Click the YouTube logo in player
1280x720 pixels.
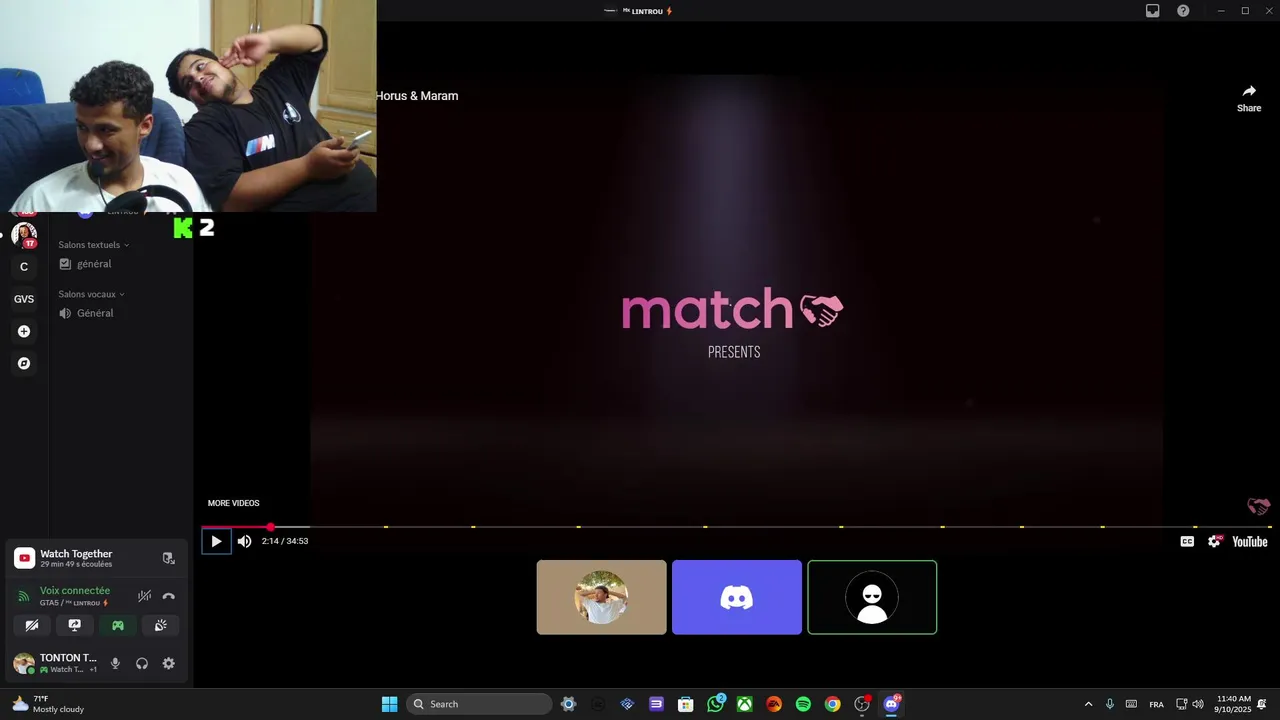1250,541
